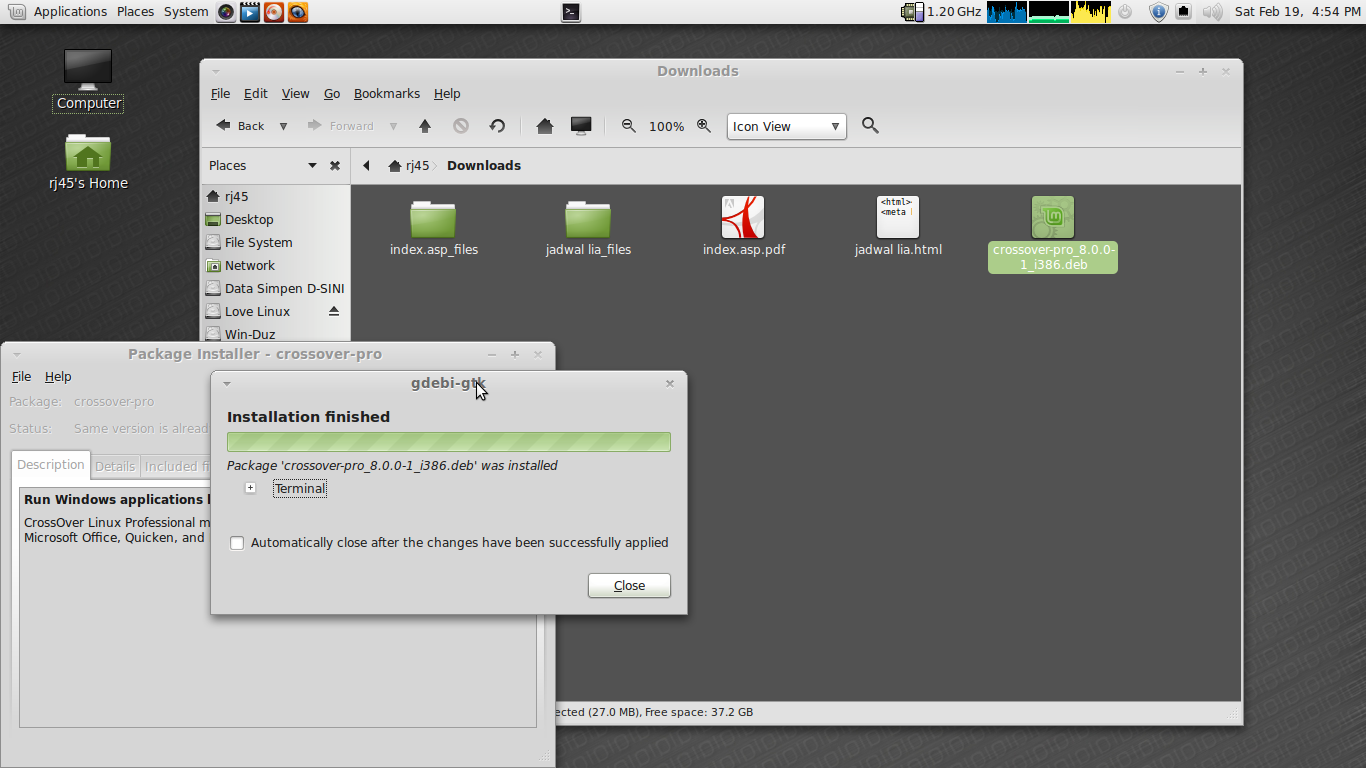Zoom in with the plus magnifier

tap(704, 126)
